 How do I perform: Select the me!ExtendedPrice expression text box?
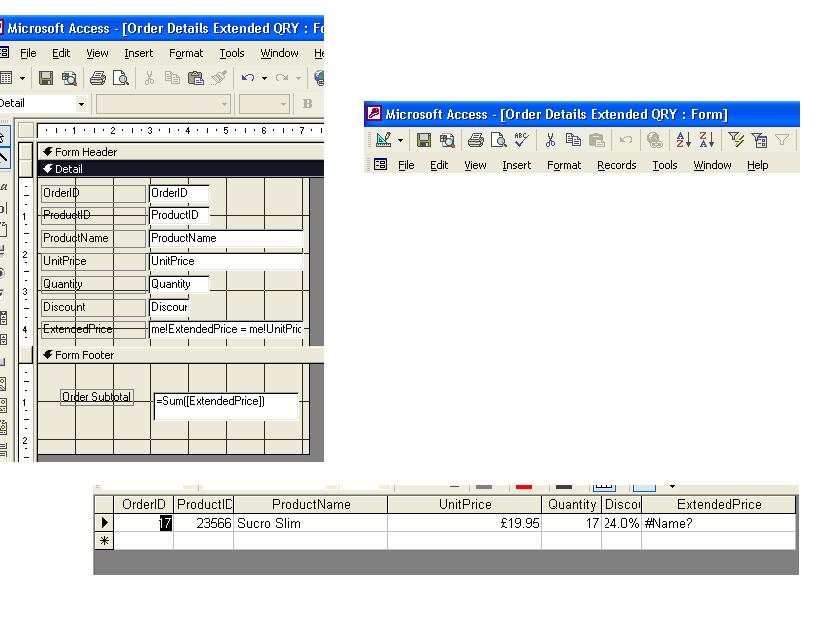click(226, 329)
